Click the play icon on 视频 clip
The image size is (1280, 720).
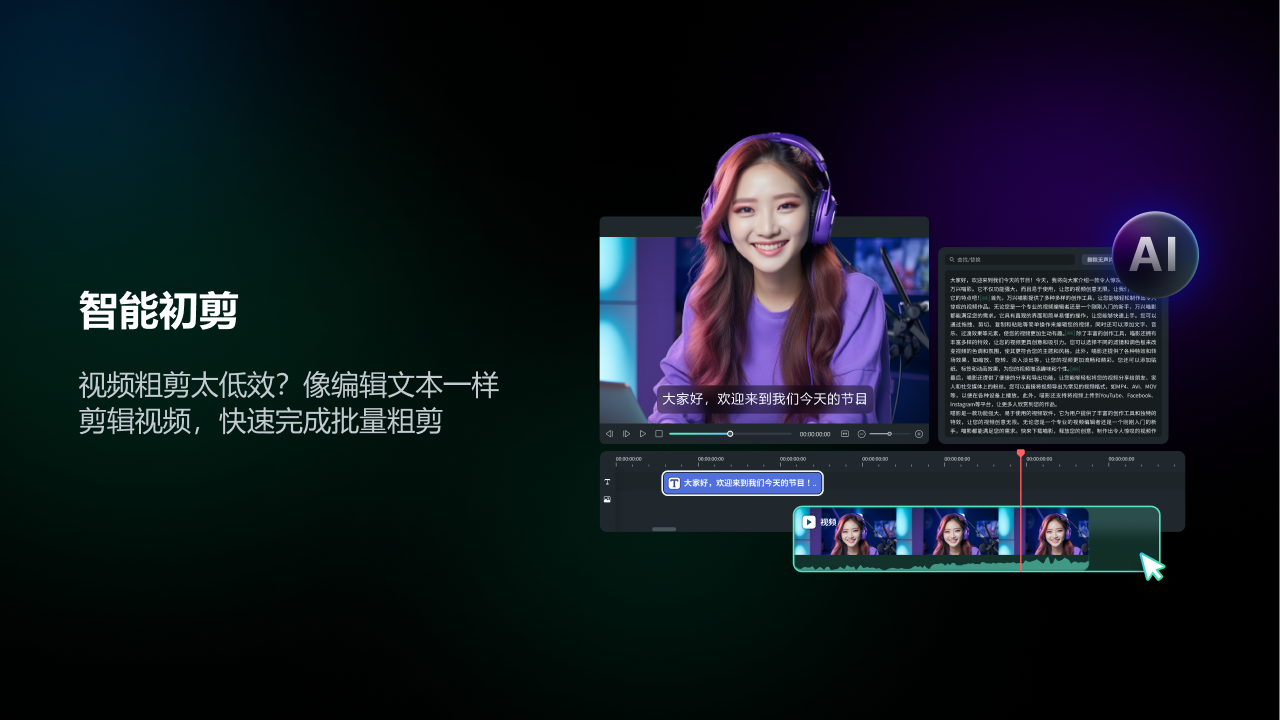click(809, 522)
